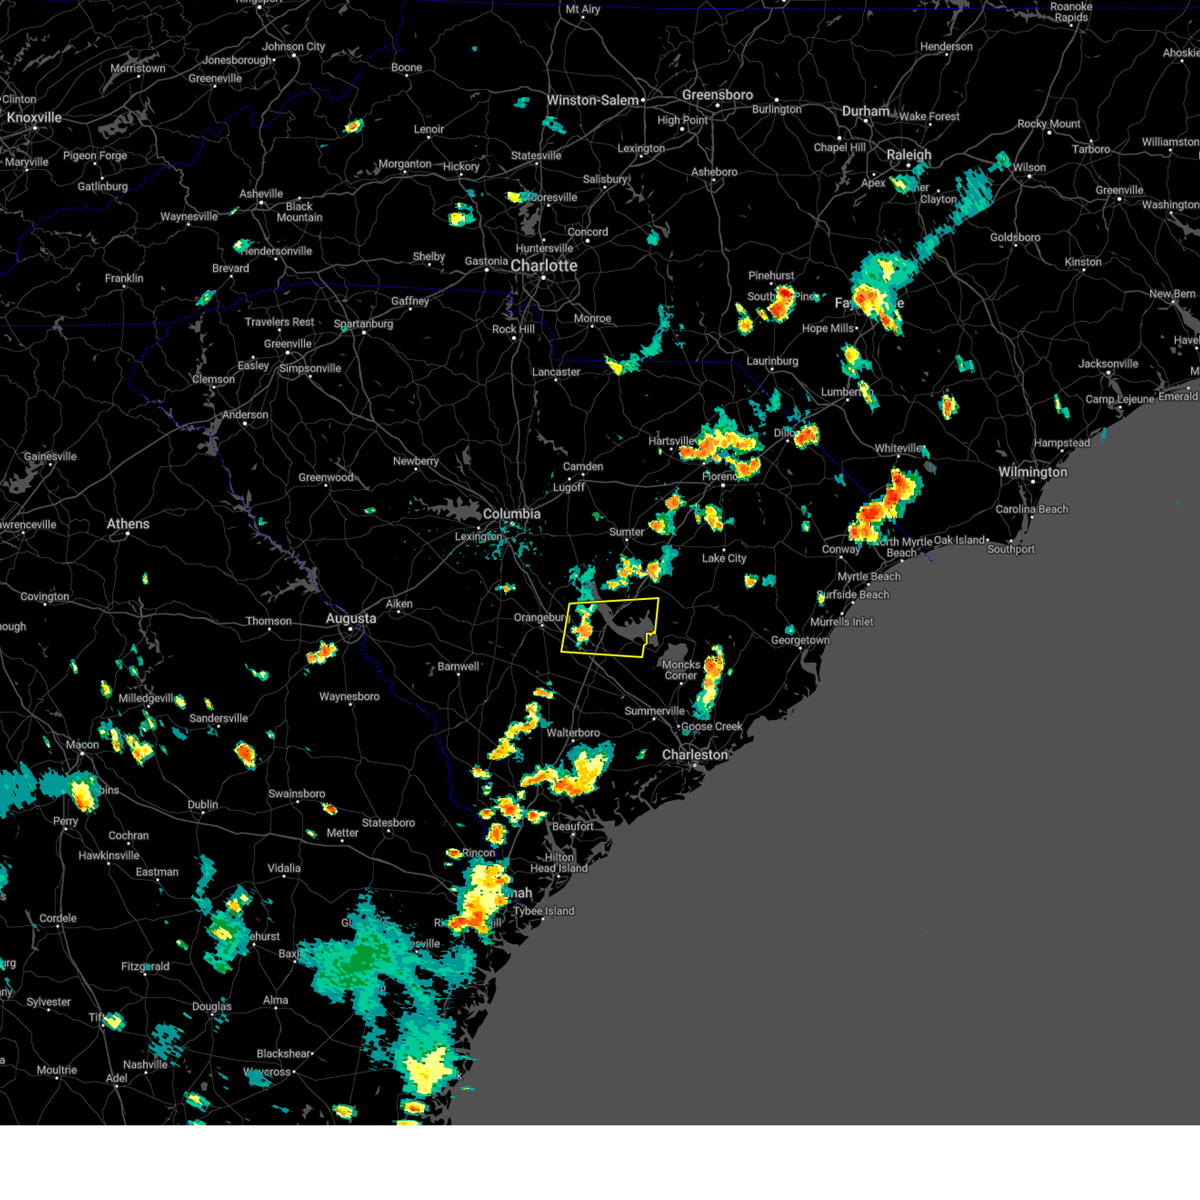
Task: Select the Rock Hill label
Action: coord(513,329)
